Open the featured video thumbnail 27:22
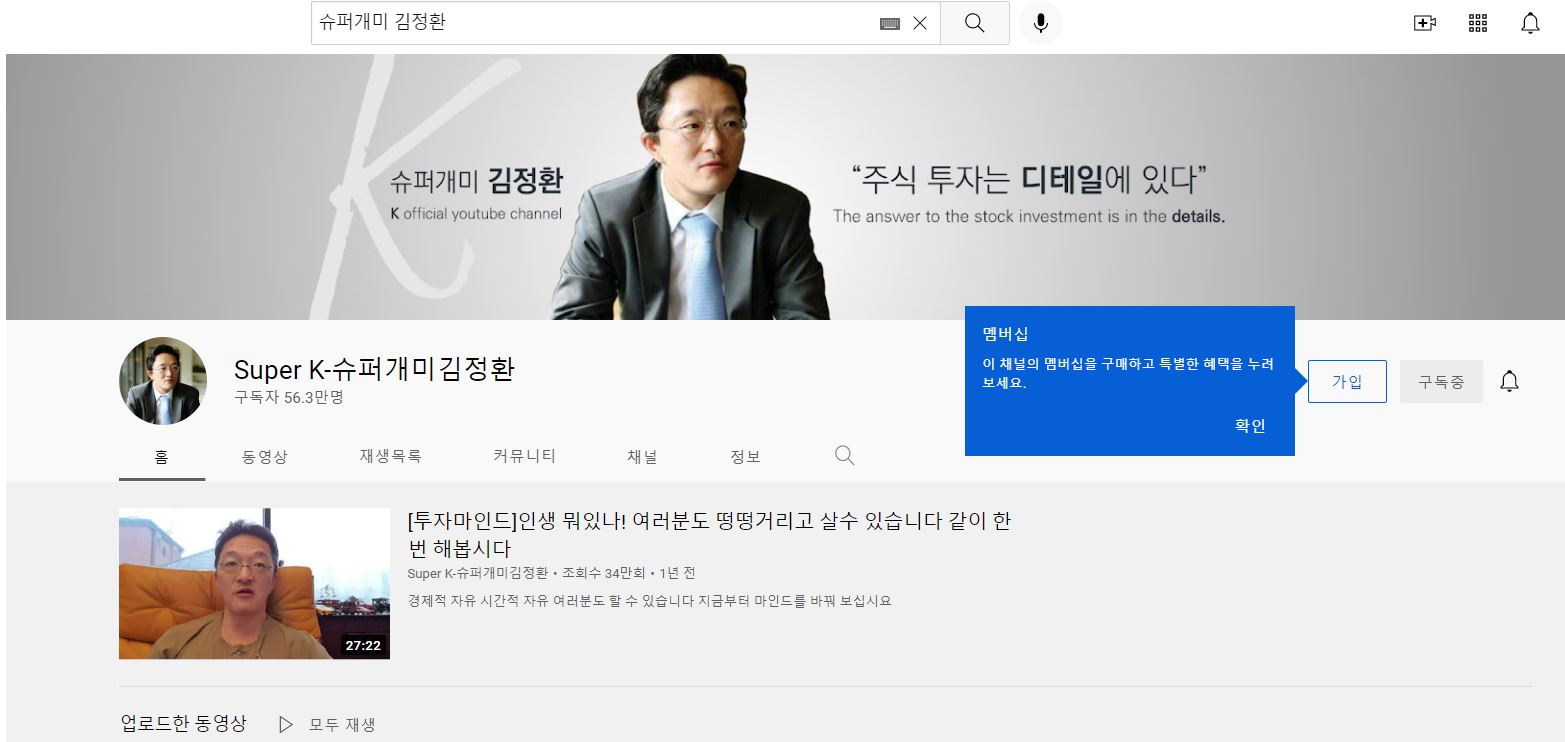 [254, 584]
